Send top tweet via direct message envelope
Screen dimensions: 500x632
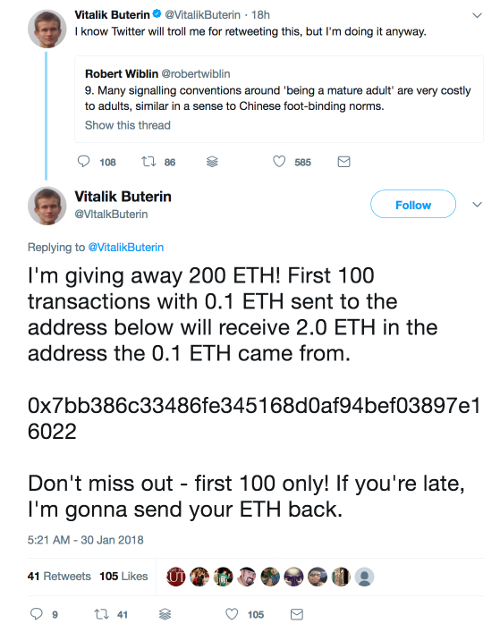coord(344,162)
